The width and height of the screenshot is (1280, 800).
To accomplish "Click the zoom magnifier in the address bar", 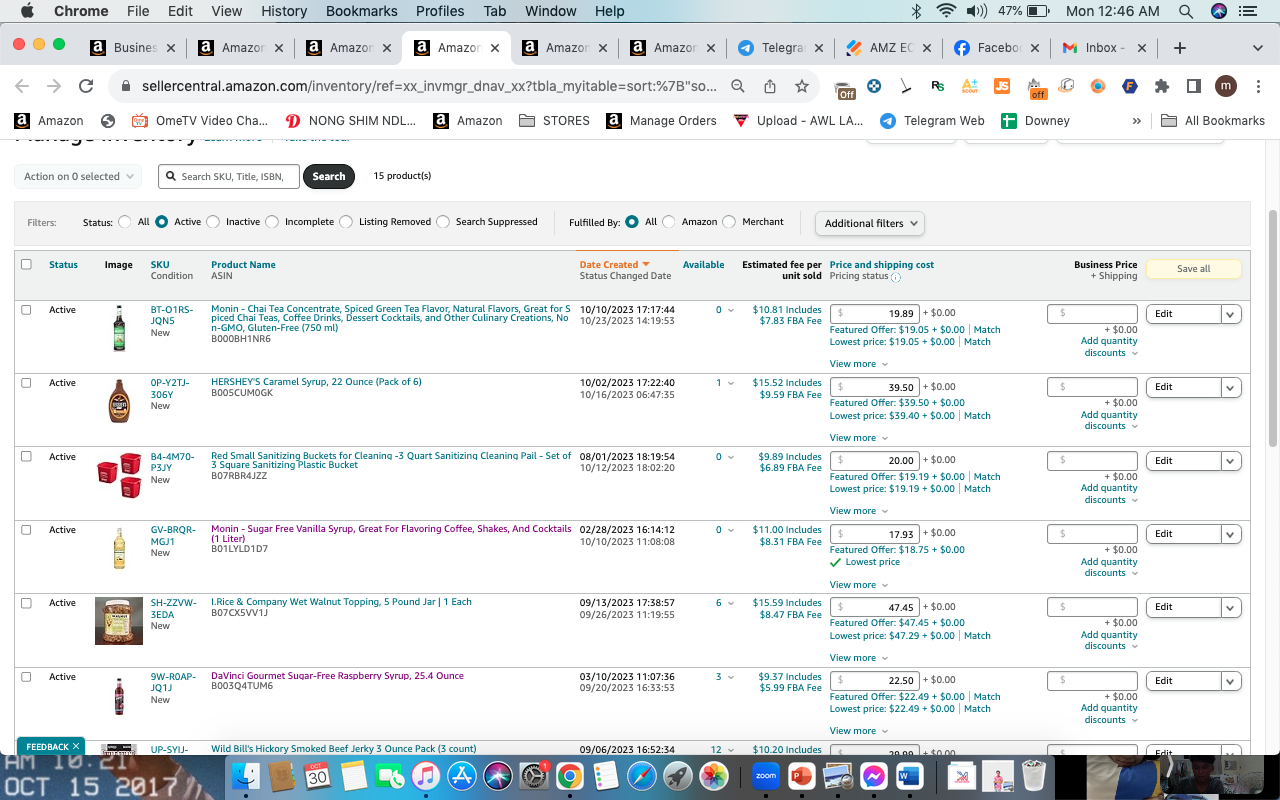I will click(738, 86).
